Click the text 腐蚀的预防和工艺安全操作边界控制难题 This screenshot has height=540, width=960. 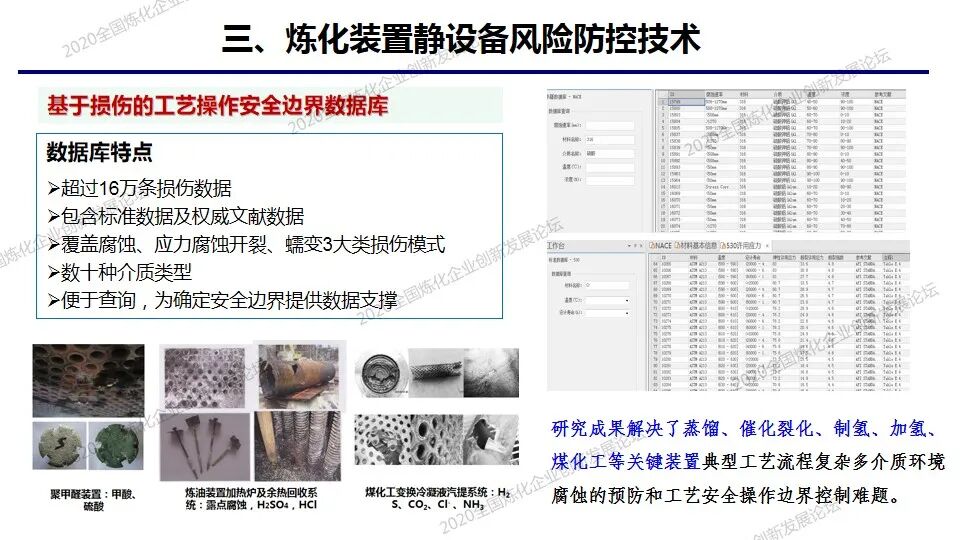click(726, 495)
